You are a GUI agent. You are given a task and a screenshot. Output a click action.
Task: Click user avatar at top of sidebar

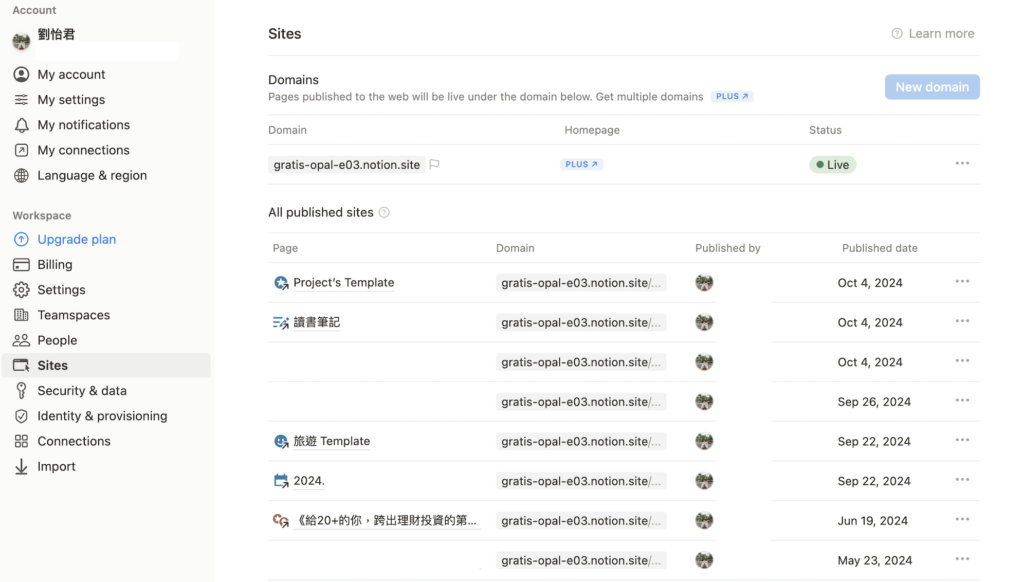[x=21, y=41]
